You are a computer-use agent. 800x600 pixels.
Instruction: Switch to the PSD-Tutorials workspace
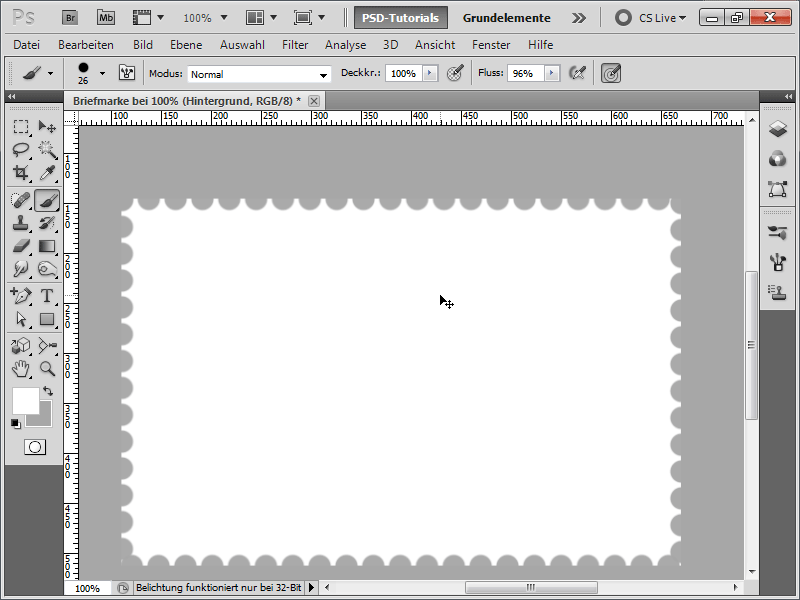pyautogui.click(x=401, y=18)
